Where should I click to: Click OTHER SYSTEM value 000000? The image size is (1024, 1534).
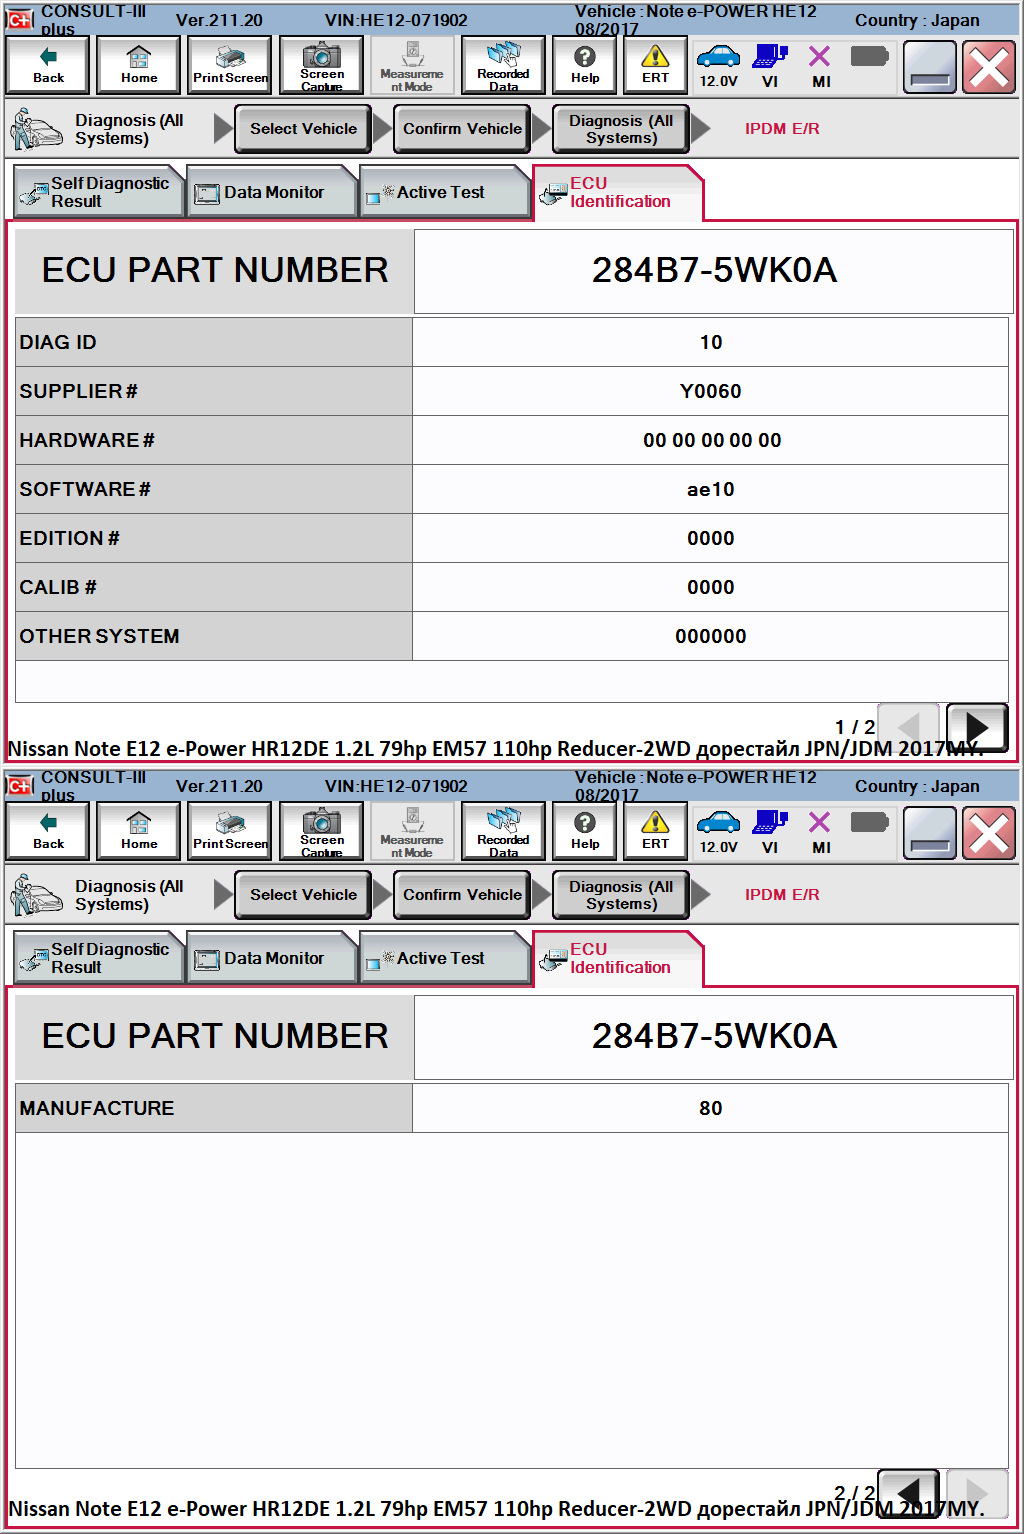[711, 636]
